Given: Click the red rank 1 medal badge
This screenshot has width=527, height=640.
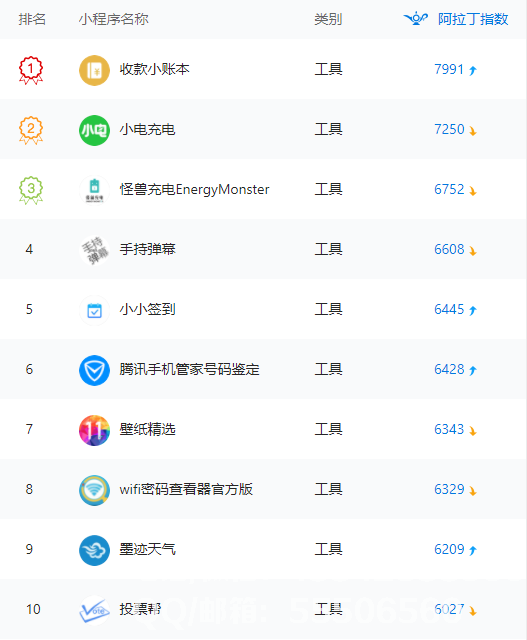Looking at the screenshot, I should tap(31, 70).
